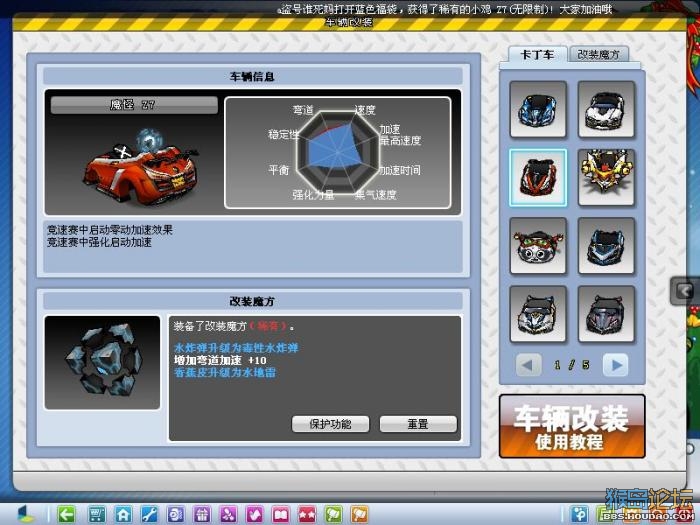The height and width of the screenshot is (525, 700).
Task: Click the 车辆信息 section header
Action: (252, 76)
